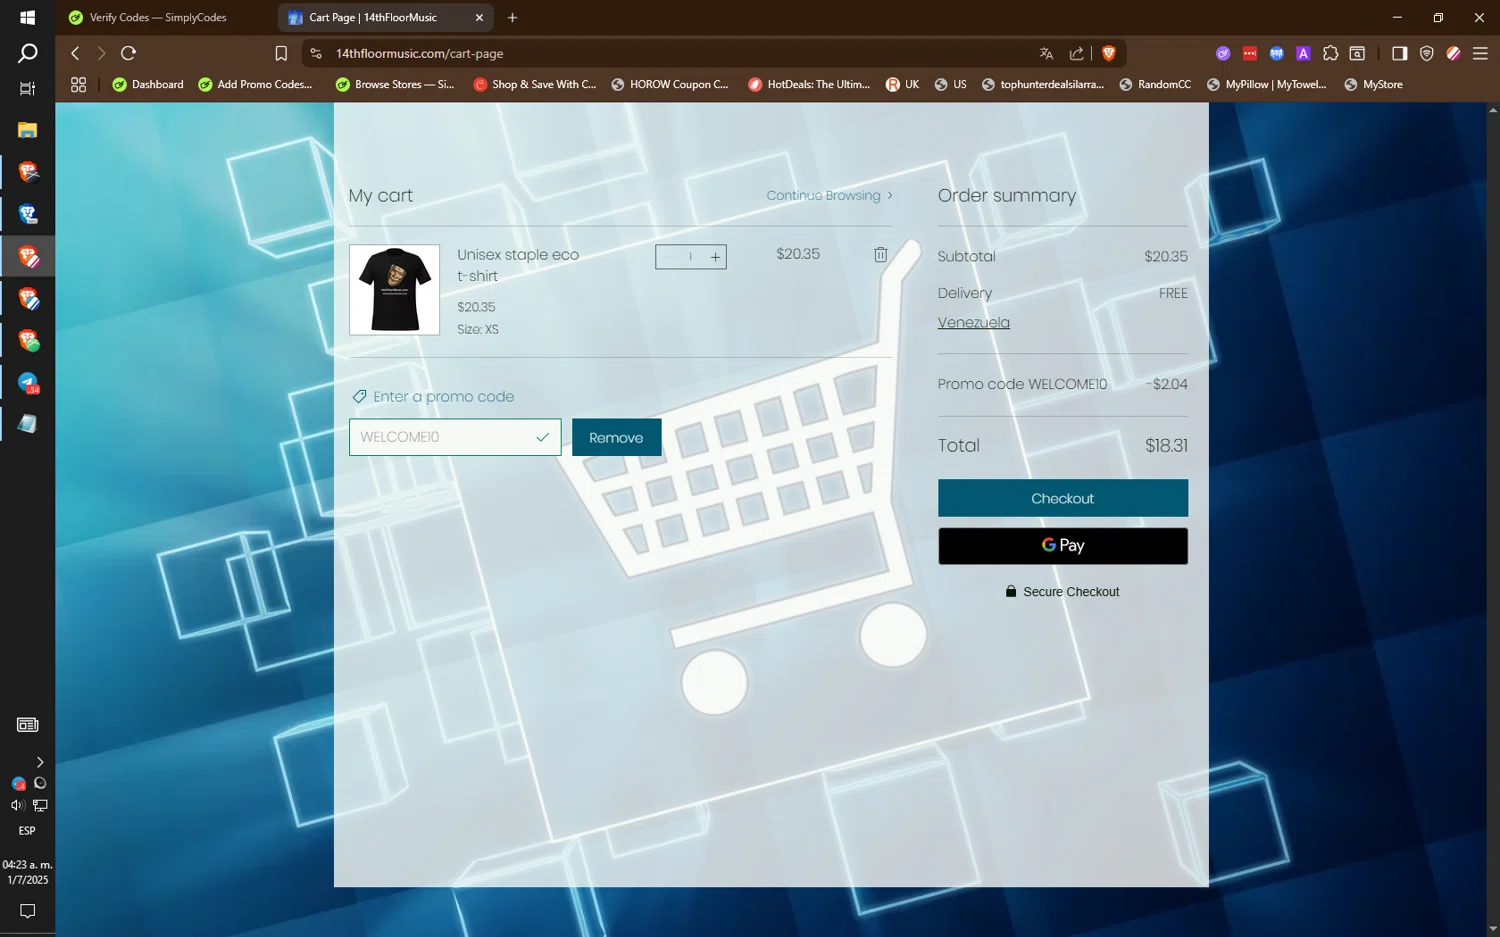Open the volume control in tray
The height and width of the screenshot is (937, 1500).
coord(17,805)
